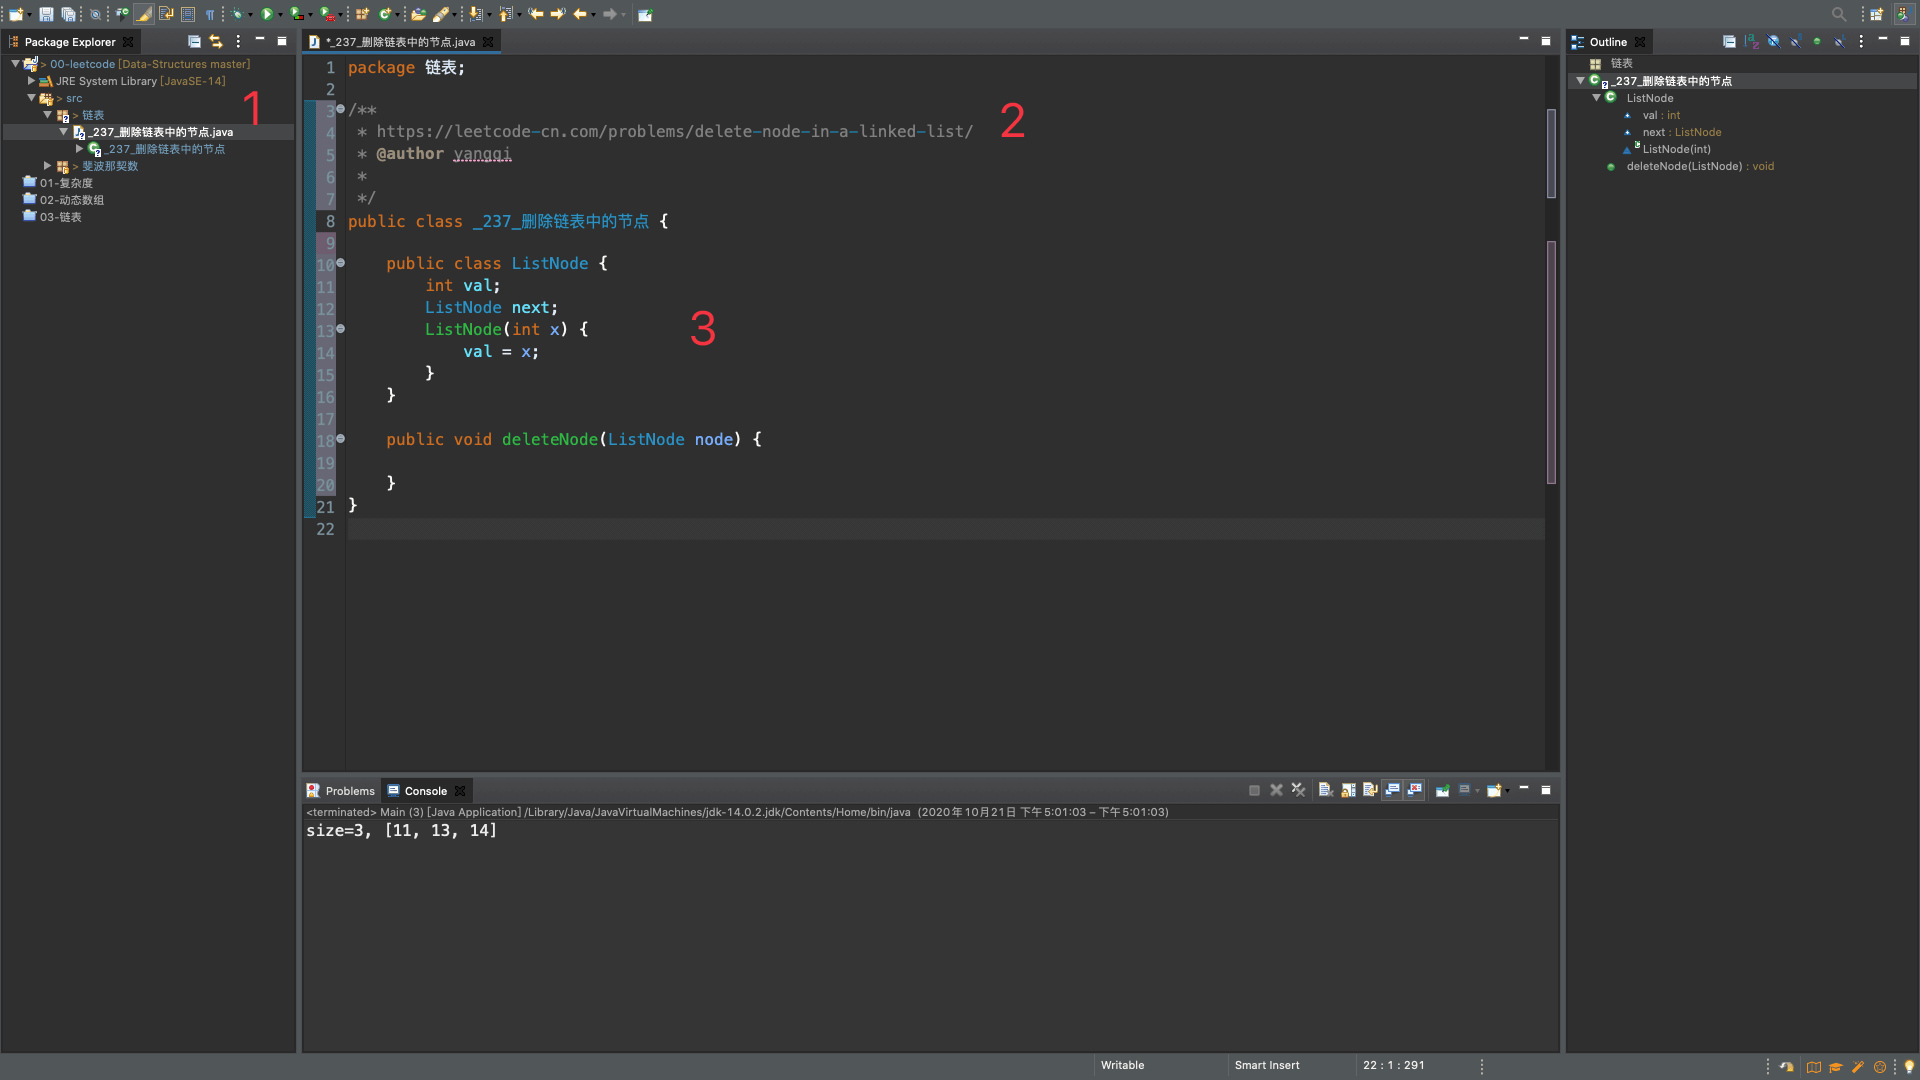Image resolution: width=1920 pixels, height=1080 pixels.
Task: Toggle Block Selection mode
Action: (x=188, y=14)
